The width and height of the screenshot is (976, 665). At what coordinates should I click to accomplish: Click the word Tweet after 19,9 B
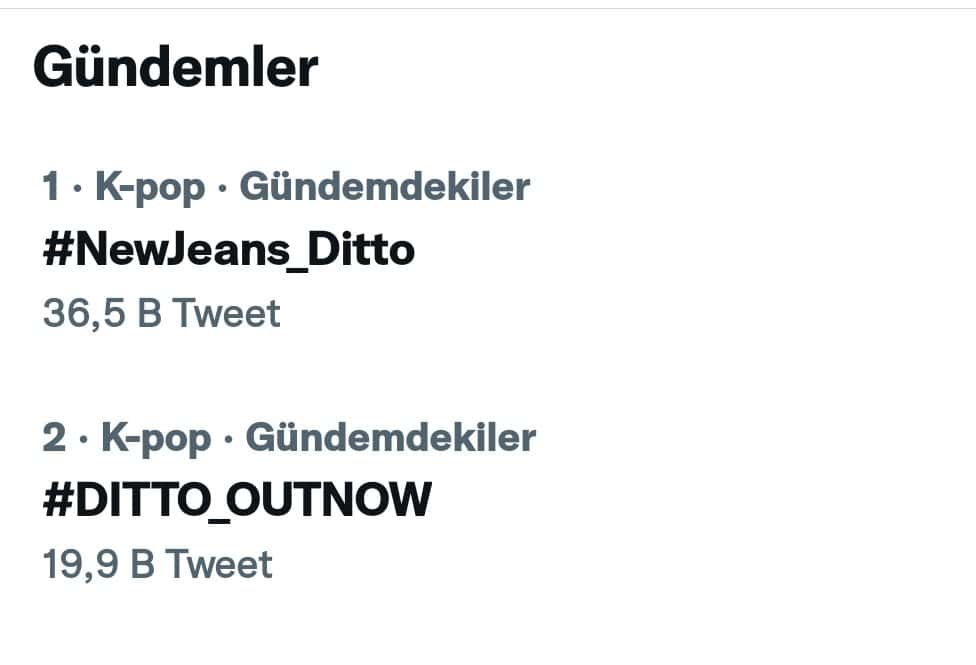coord(219,564)
